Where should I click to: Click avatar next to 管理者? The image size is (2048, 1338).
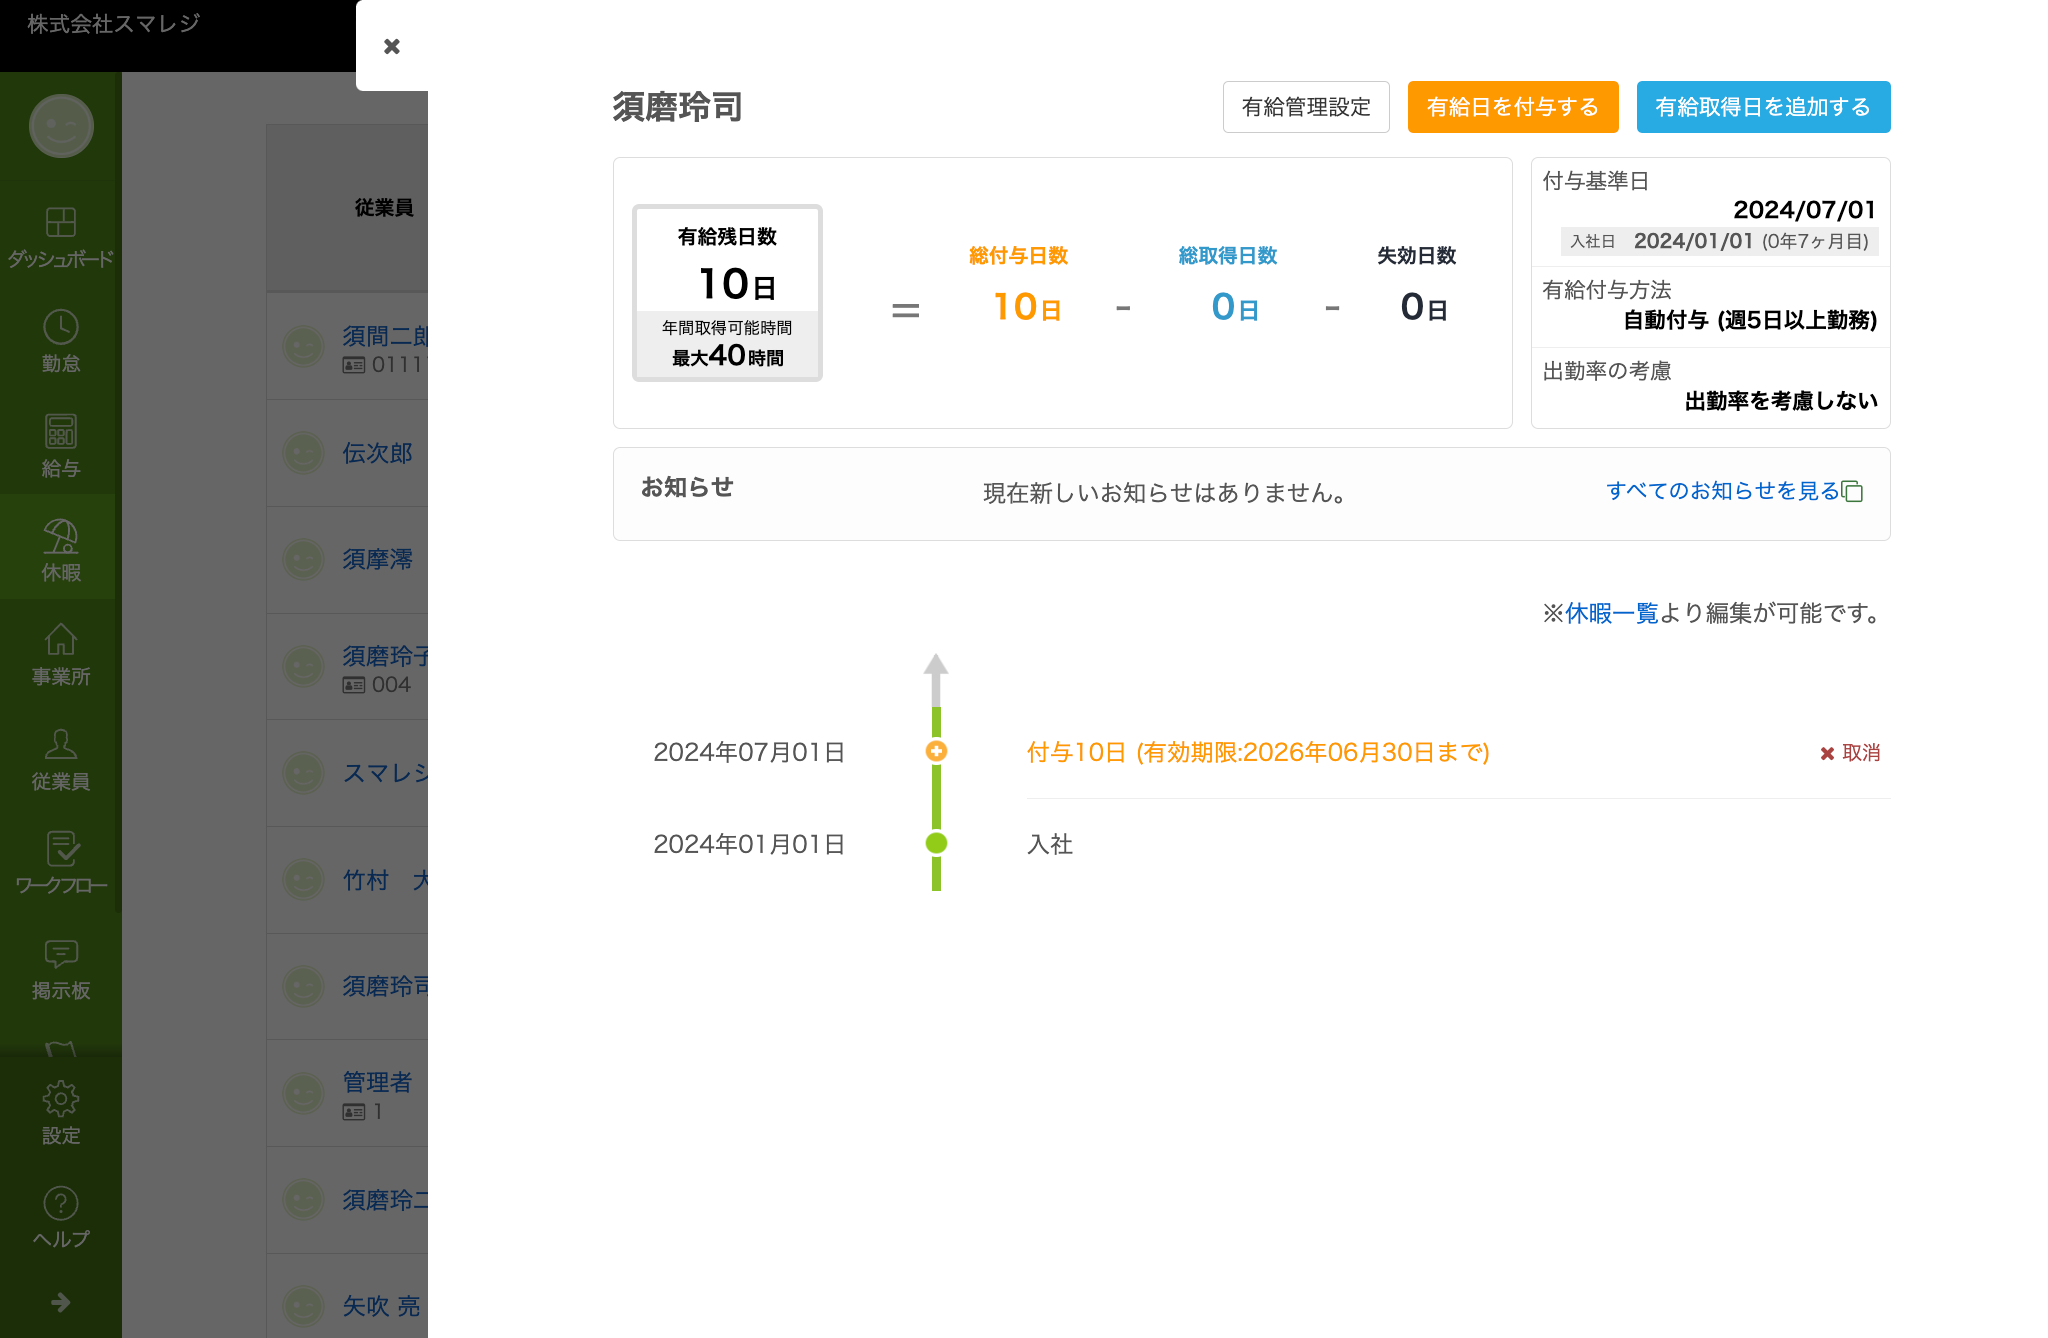pos(303,1094)
